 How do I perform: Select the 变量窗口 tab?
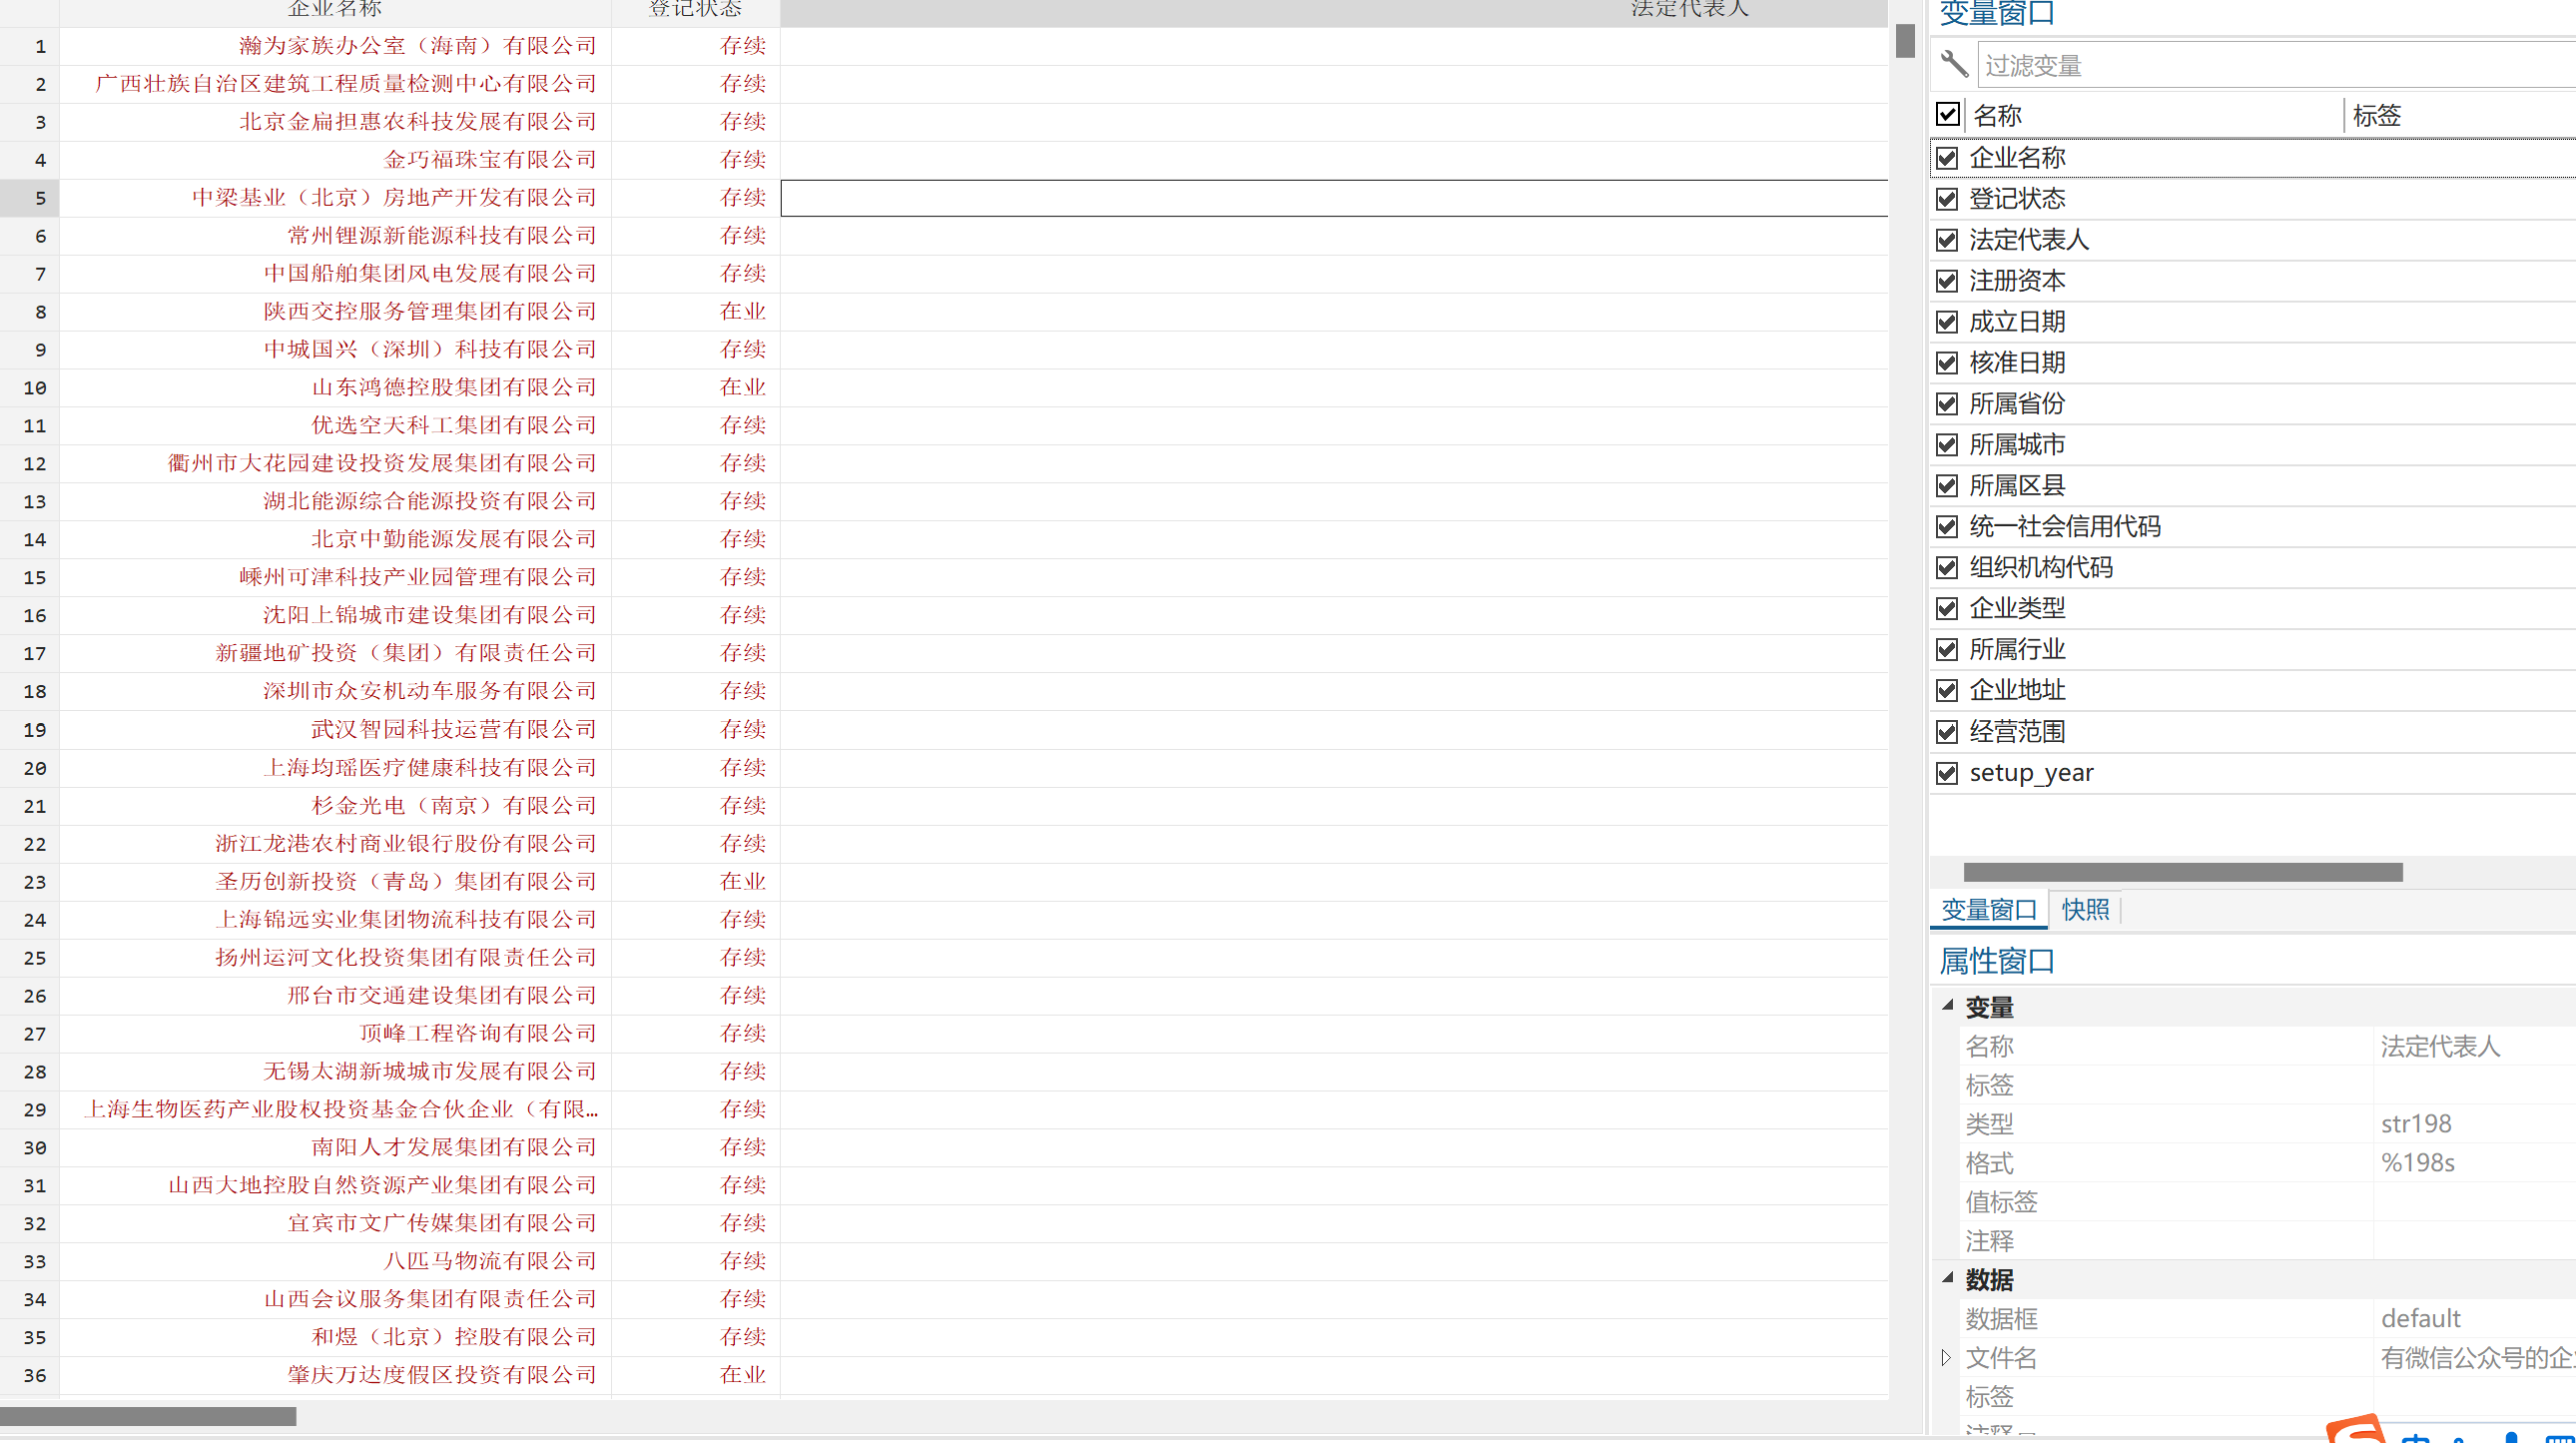(1988, 910)
